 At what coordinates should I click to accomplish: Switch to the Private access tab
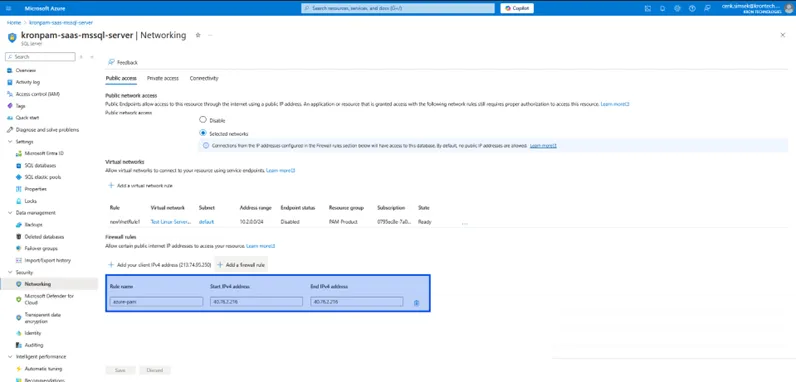[x=162, y=78]
